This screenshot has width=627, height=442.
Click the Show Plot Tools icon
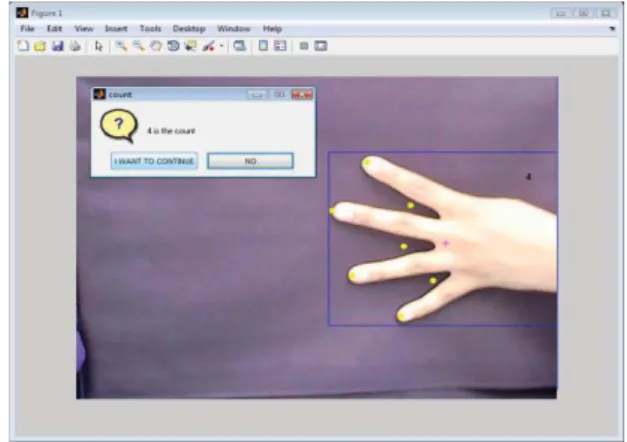click(x=321, y=46)
